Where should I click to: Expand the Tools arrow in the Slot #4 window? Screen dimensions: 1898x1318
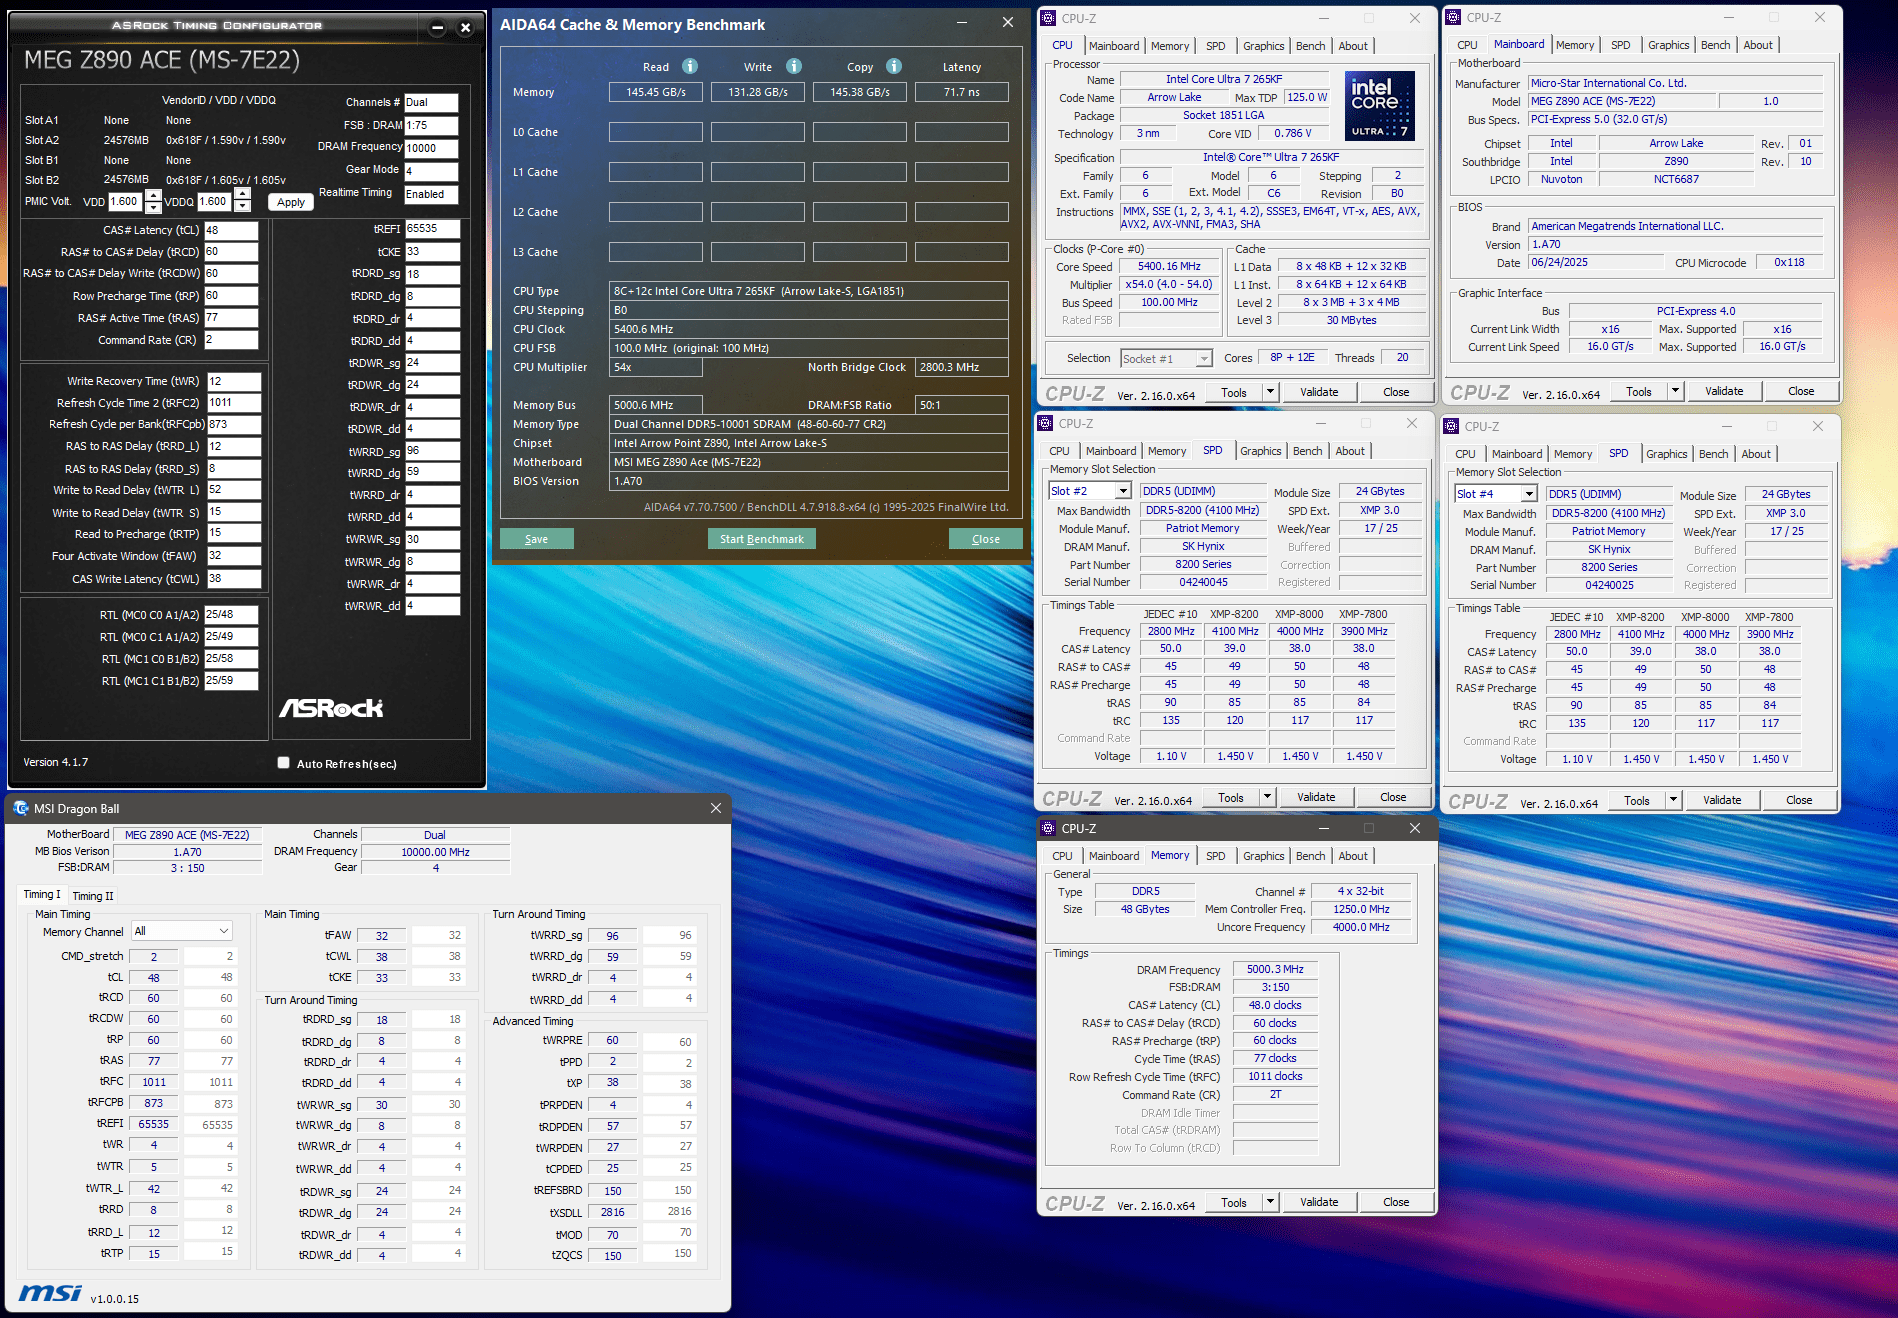point(1673,800)
